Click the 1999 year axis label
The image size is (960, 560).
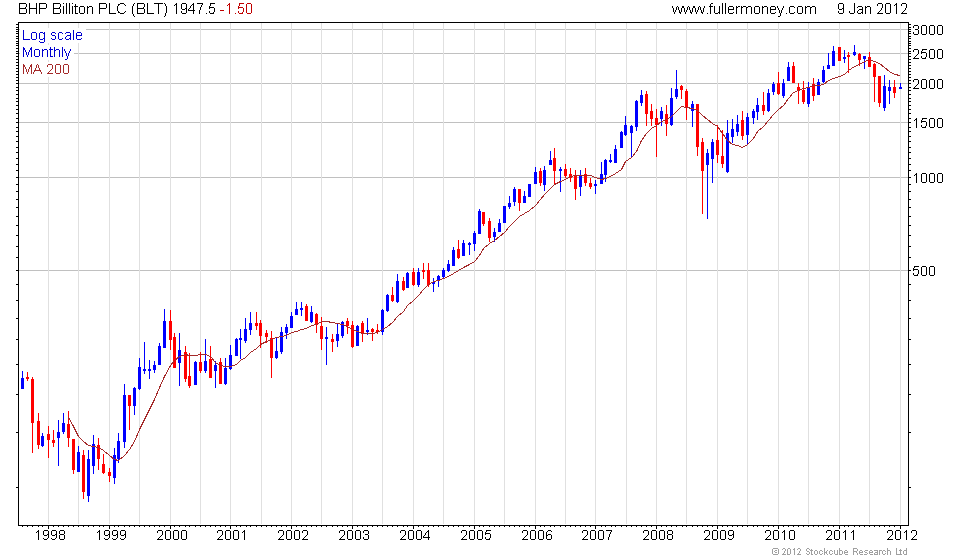(x=111, y=536)
